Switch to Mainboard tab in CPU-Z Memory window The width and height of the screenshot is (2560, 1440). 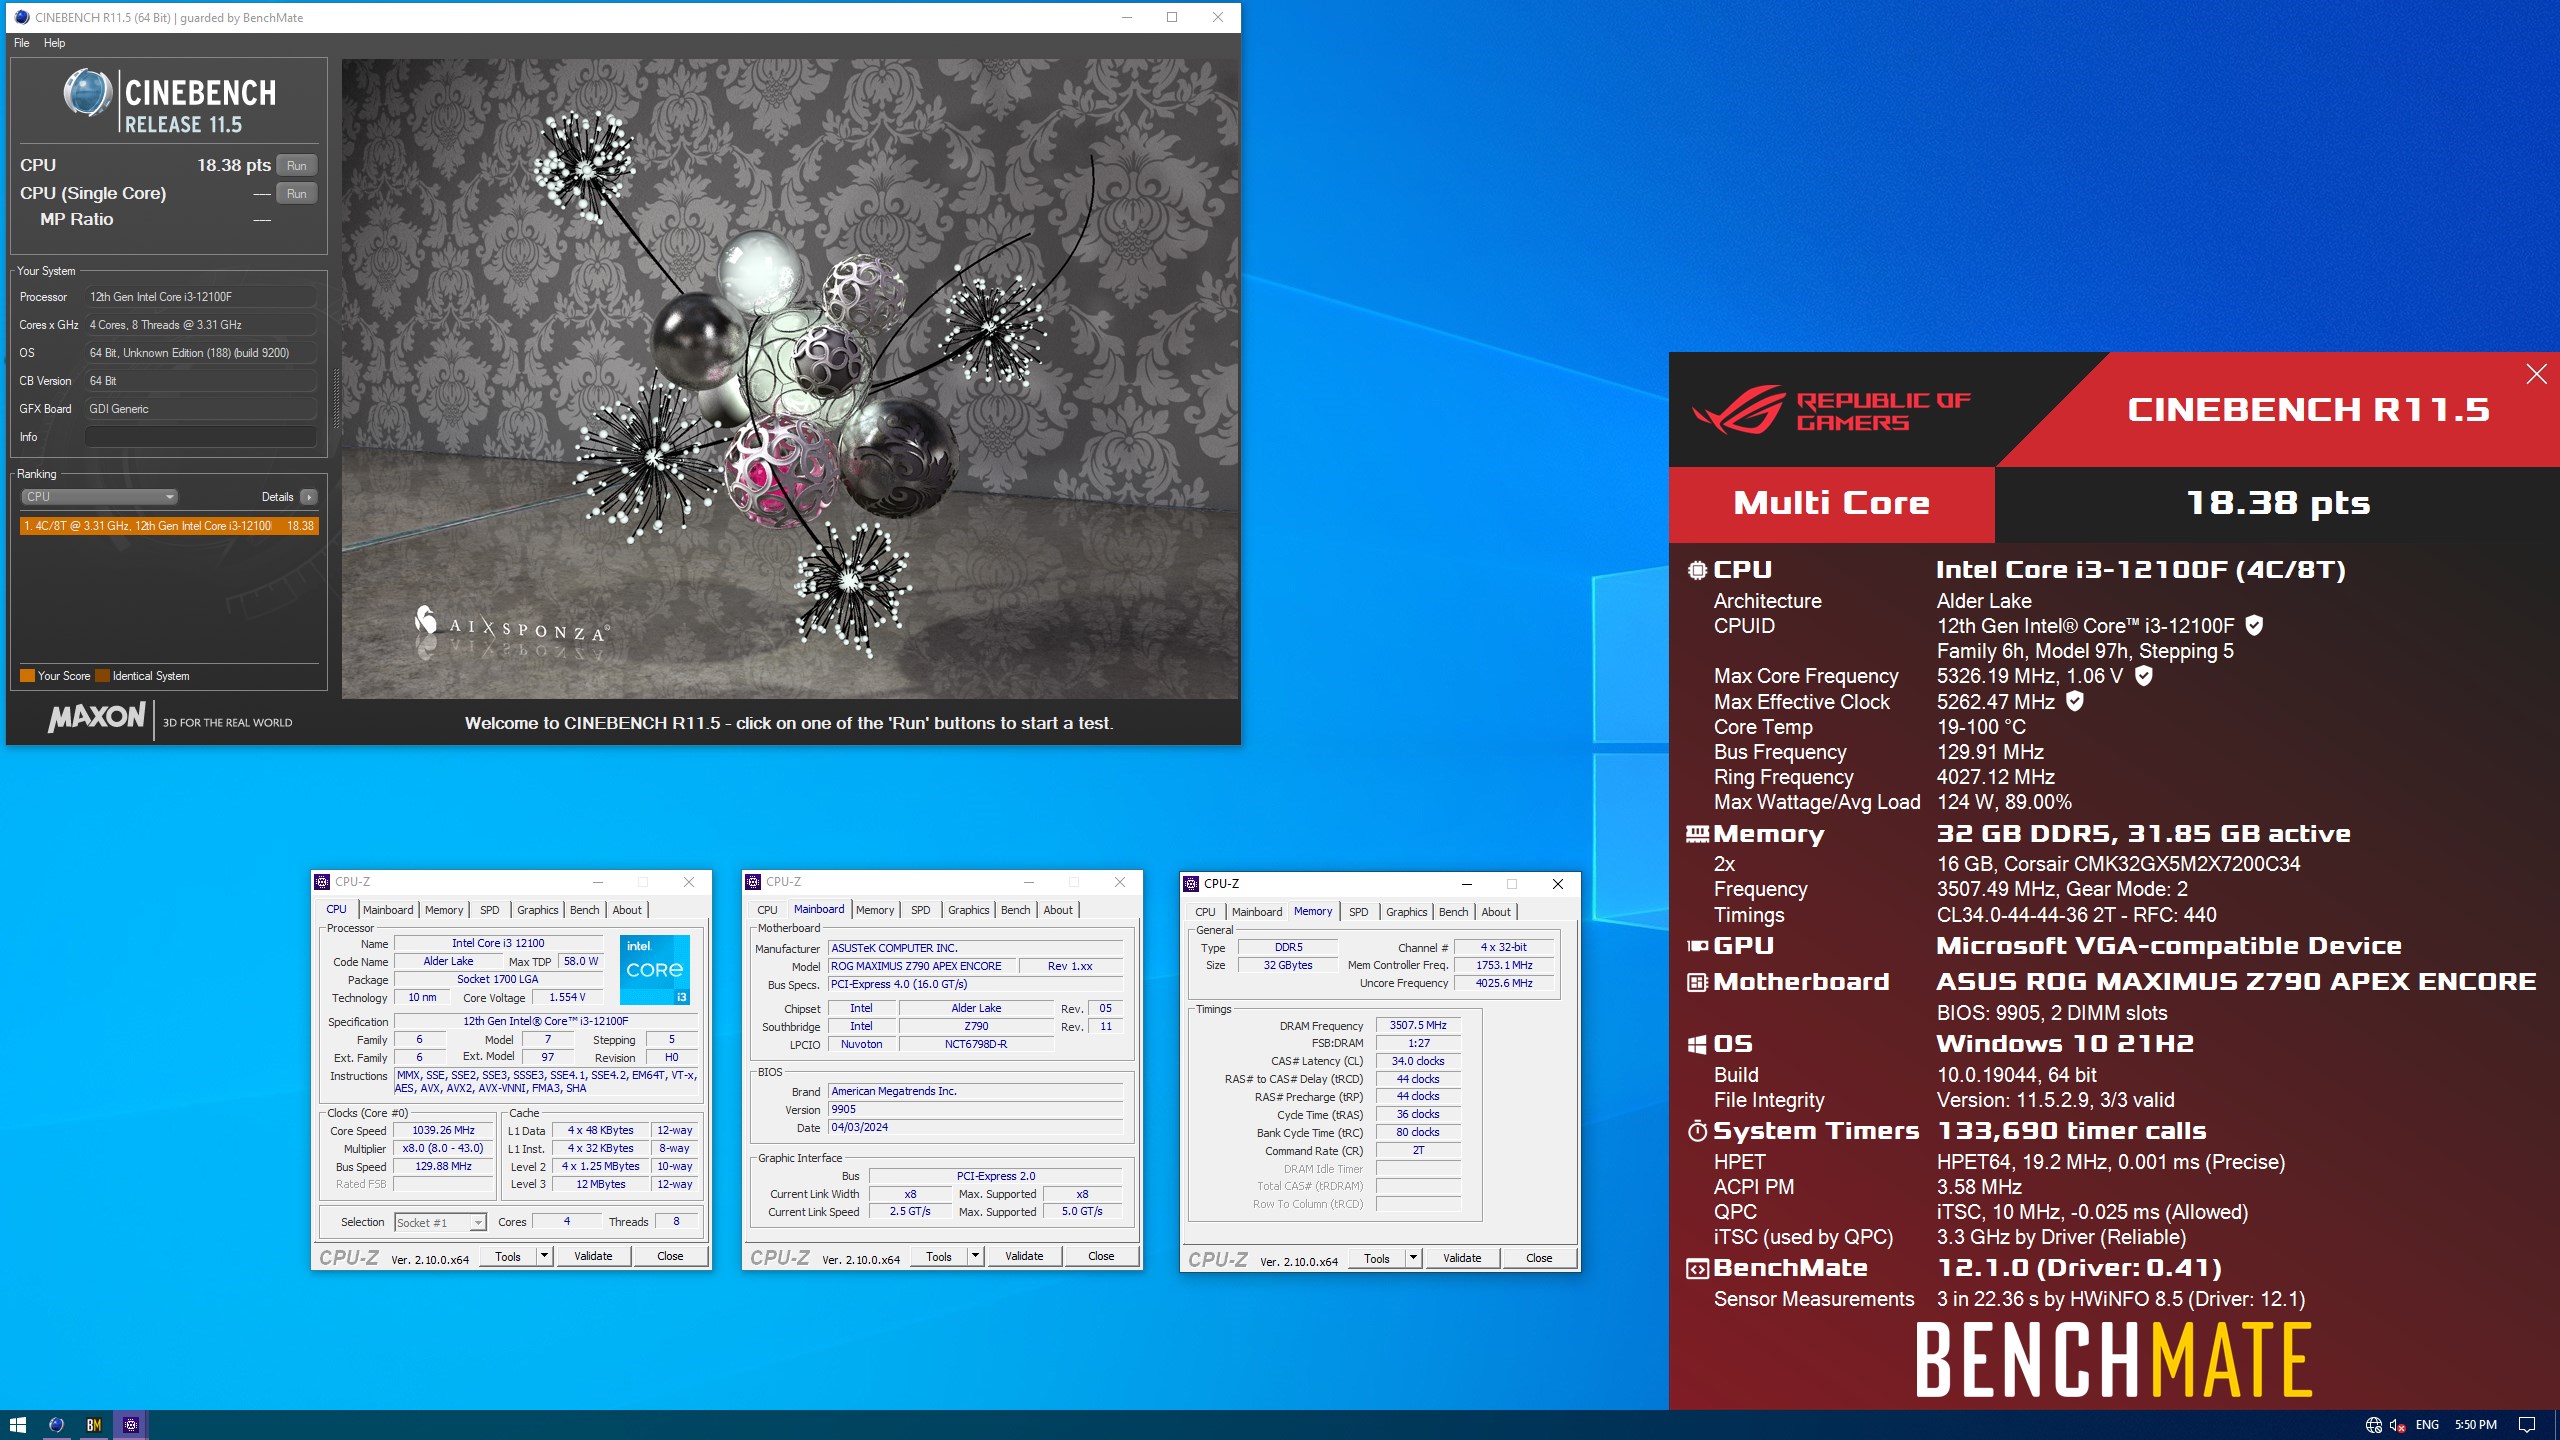click(1256, 912)
